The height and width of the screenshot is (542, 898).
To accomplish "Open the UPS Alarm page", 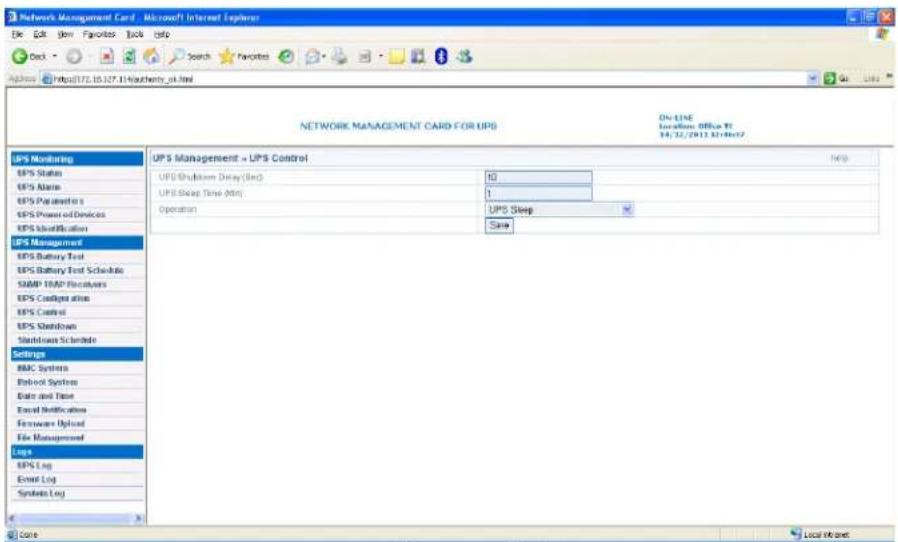I will point(39,187).
